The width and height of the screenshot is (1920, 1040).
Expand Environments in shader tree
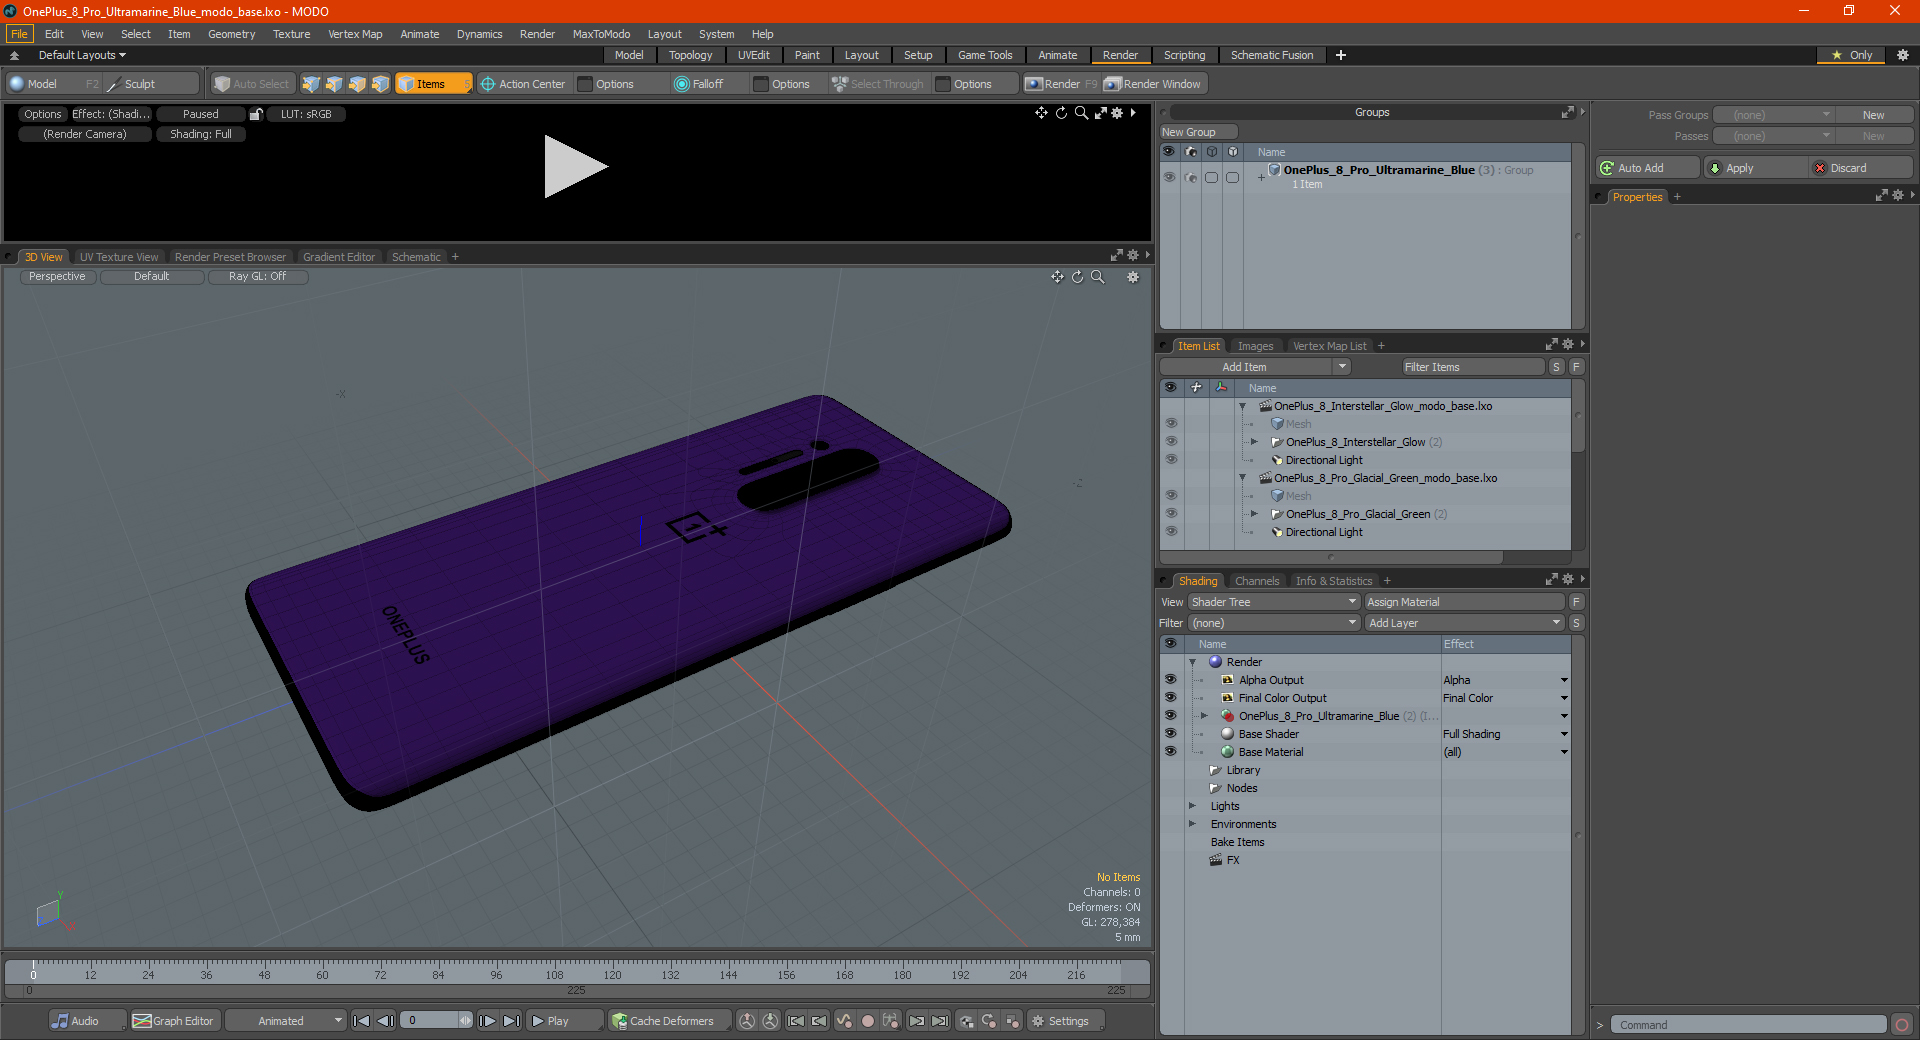point(1192,824)
